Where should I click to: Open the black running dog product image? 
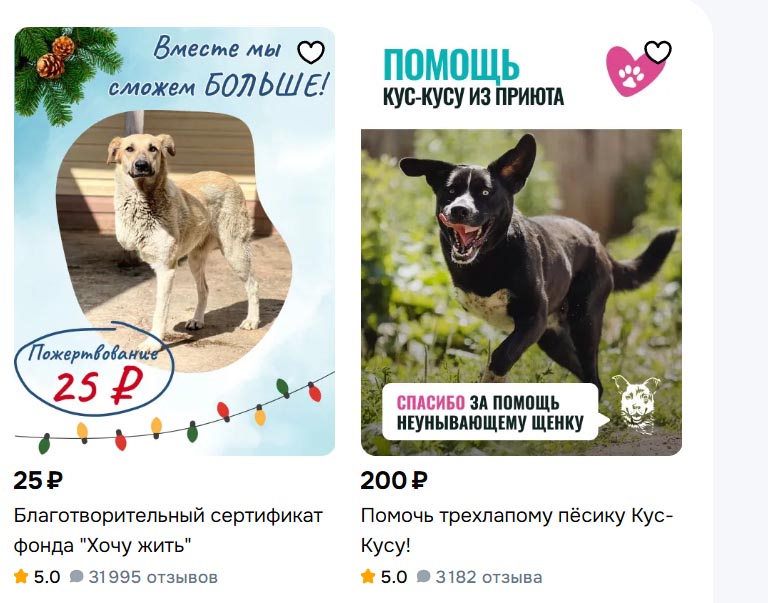521,292
